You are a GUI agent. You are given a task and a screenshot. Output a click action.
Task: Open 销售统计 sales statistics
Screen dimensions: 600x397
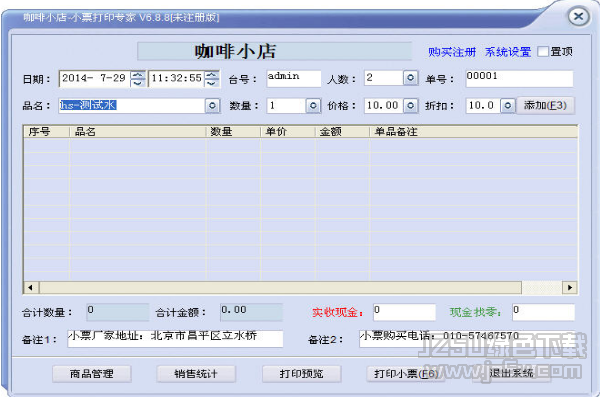click(196, 374)
